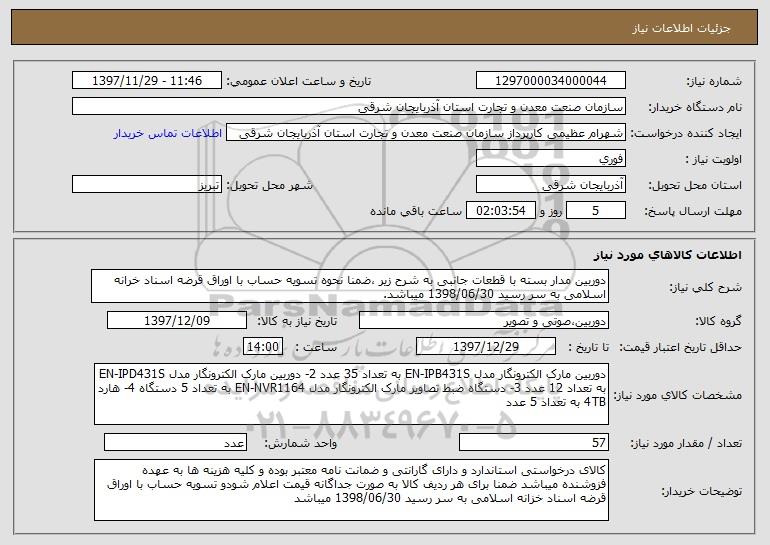Click the label توضیحات خریدار
Image resolution: width=770 pixels, height=545 pixels.
[701, 491]
